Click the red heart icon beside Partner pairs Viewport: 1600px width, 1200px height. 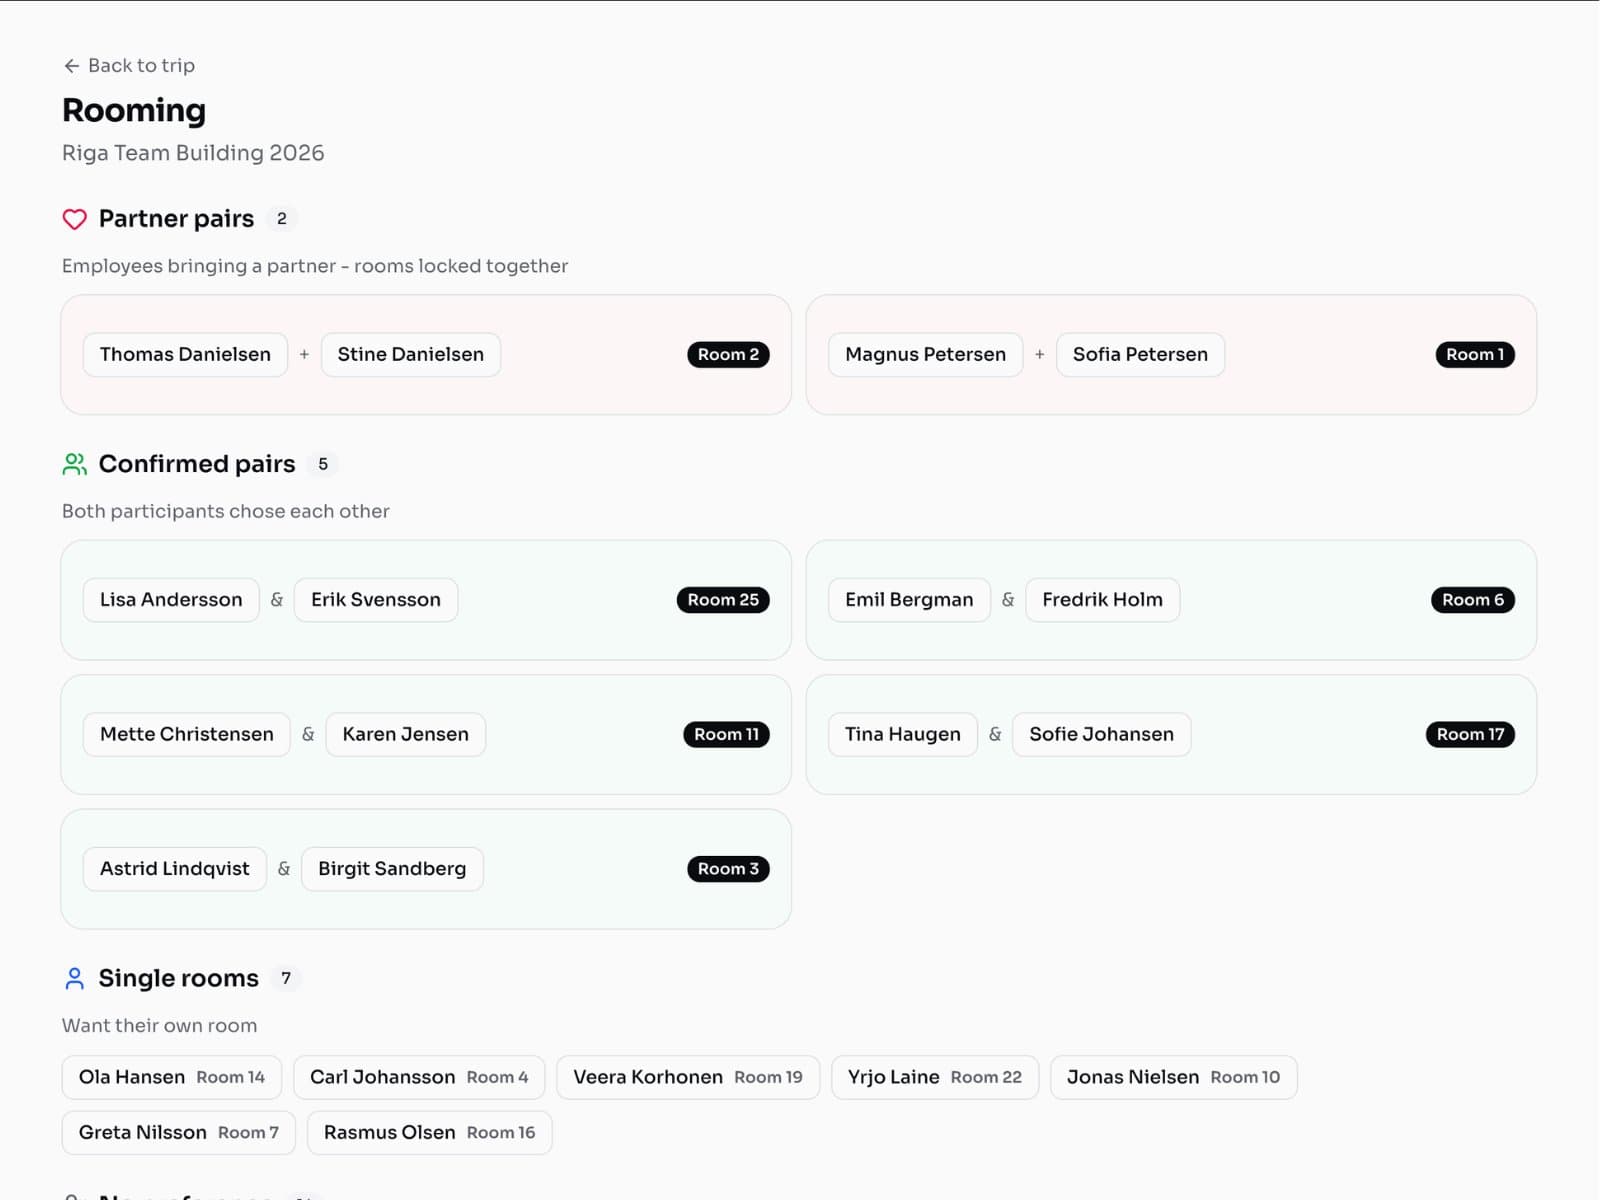pyautogui.click(x=75, y=219)
